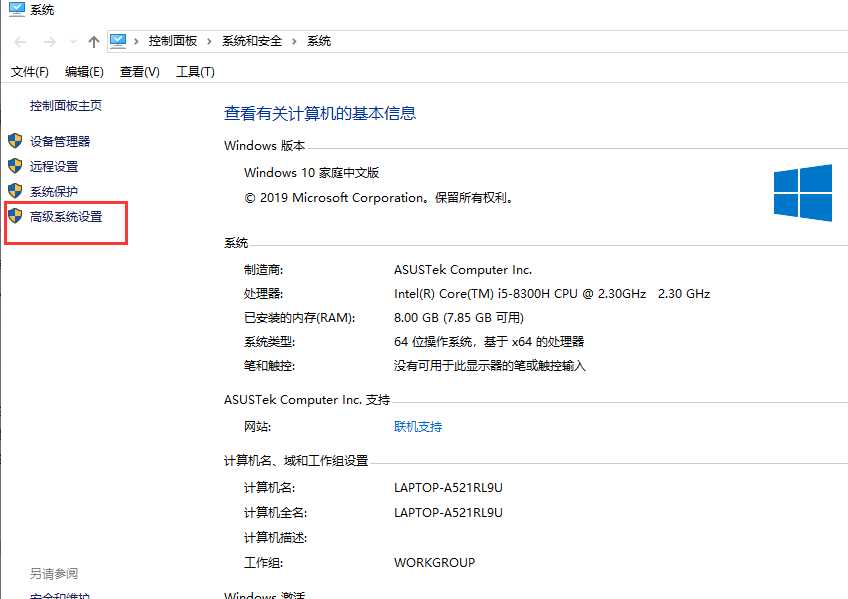848x599 pixels.
Task: Click the 2019 Microsoft Corporation copyright line
Action: (x=379, y=198)
